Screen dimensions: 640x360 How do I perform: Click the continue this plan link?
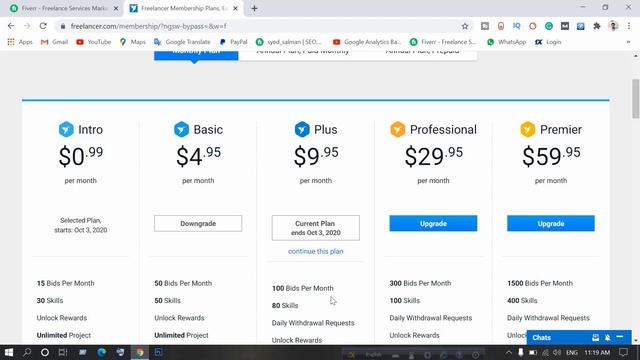pos(316,251)
